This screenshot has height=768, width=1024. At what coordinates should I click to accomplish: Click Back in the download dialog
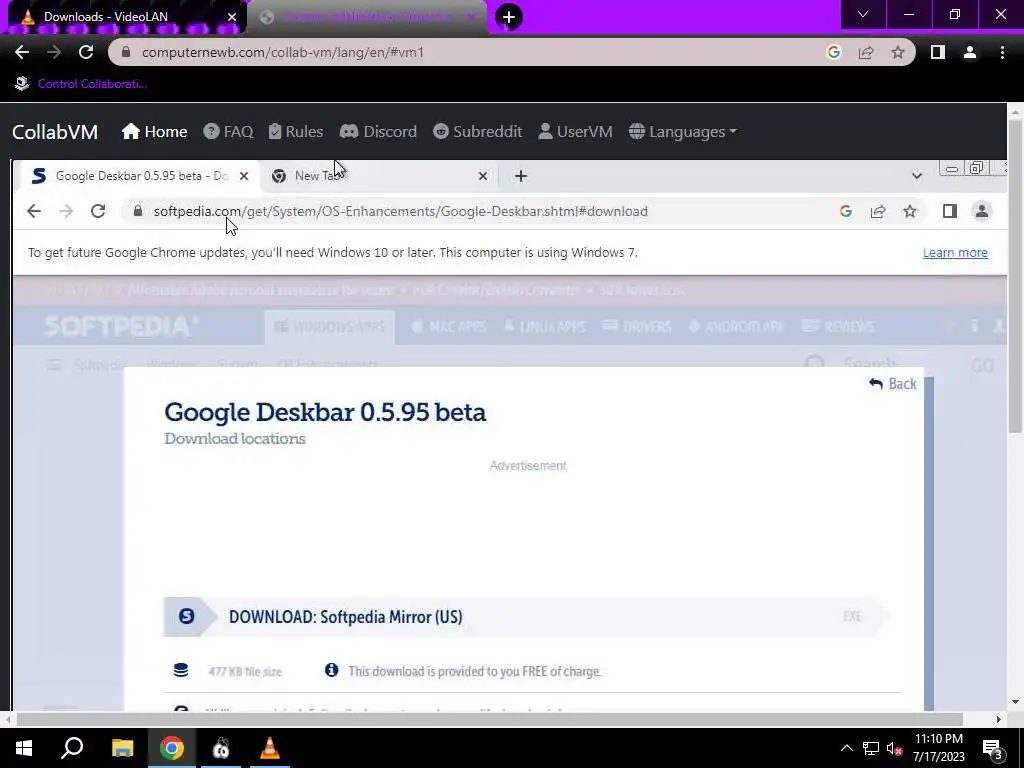pos(893,384)
